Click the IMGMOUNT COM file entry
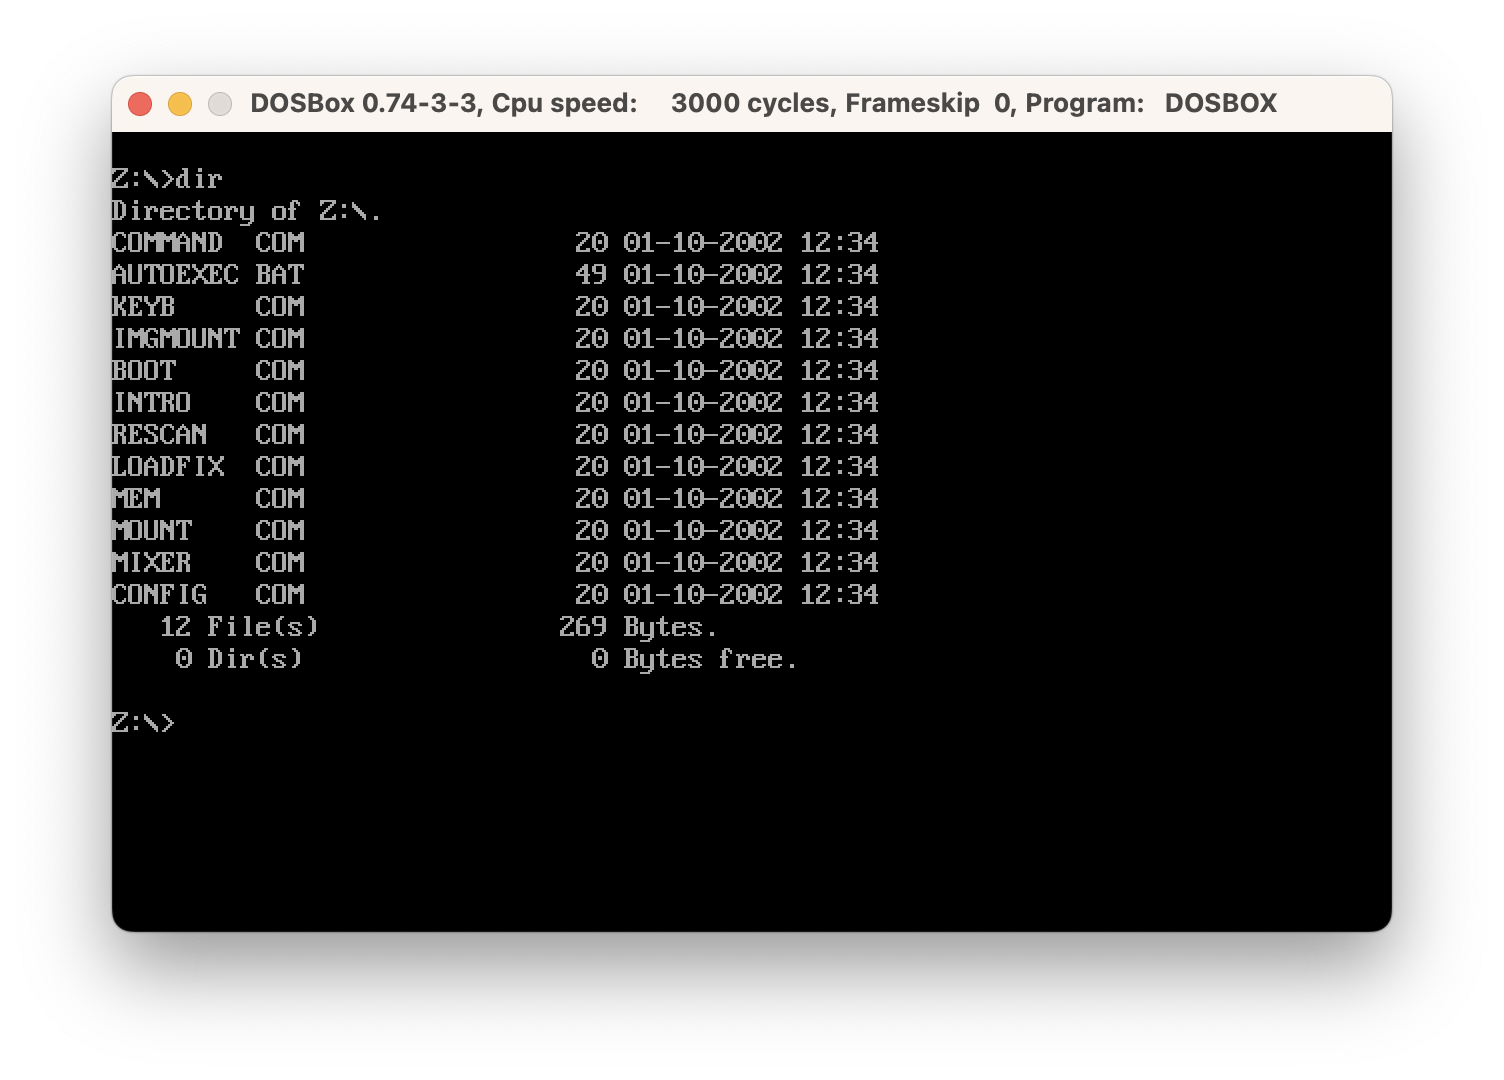Viewport: 1504px width, 1080px height. tap(496, 339)
